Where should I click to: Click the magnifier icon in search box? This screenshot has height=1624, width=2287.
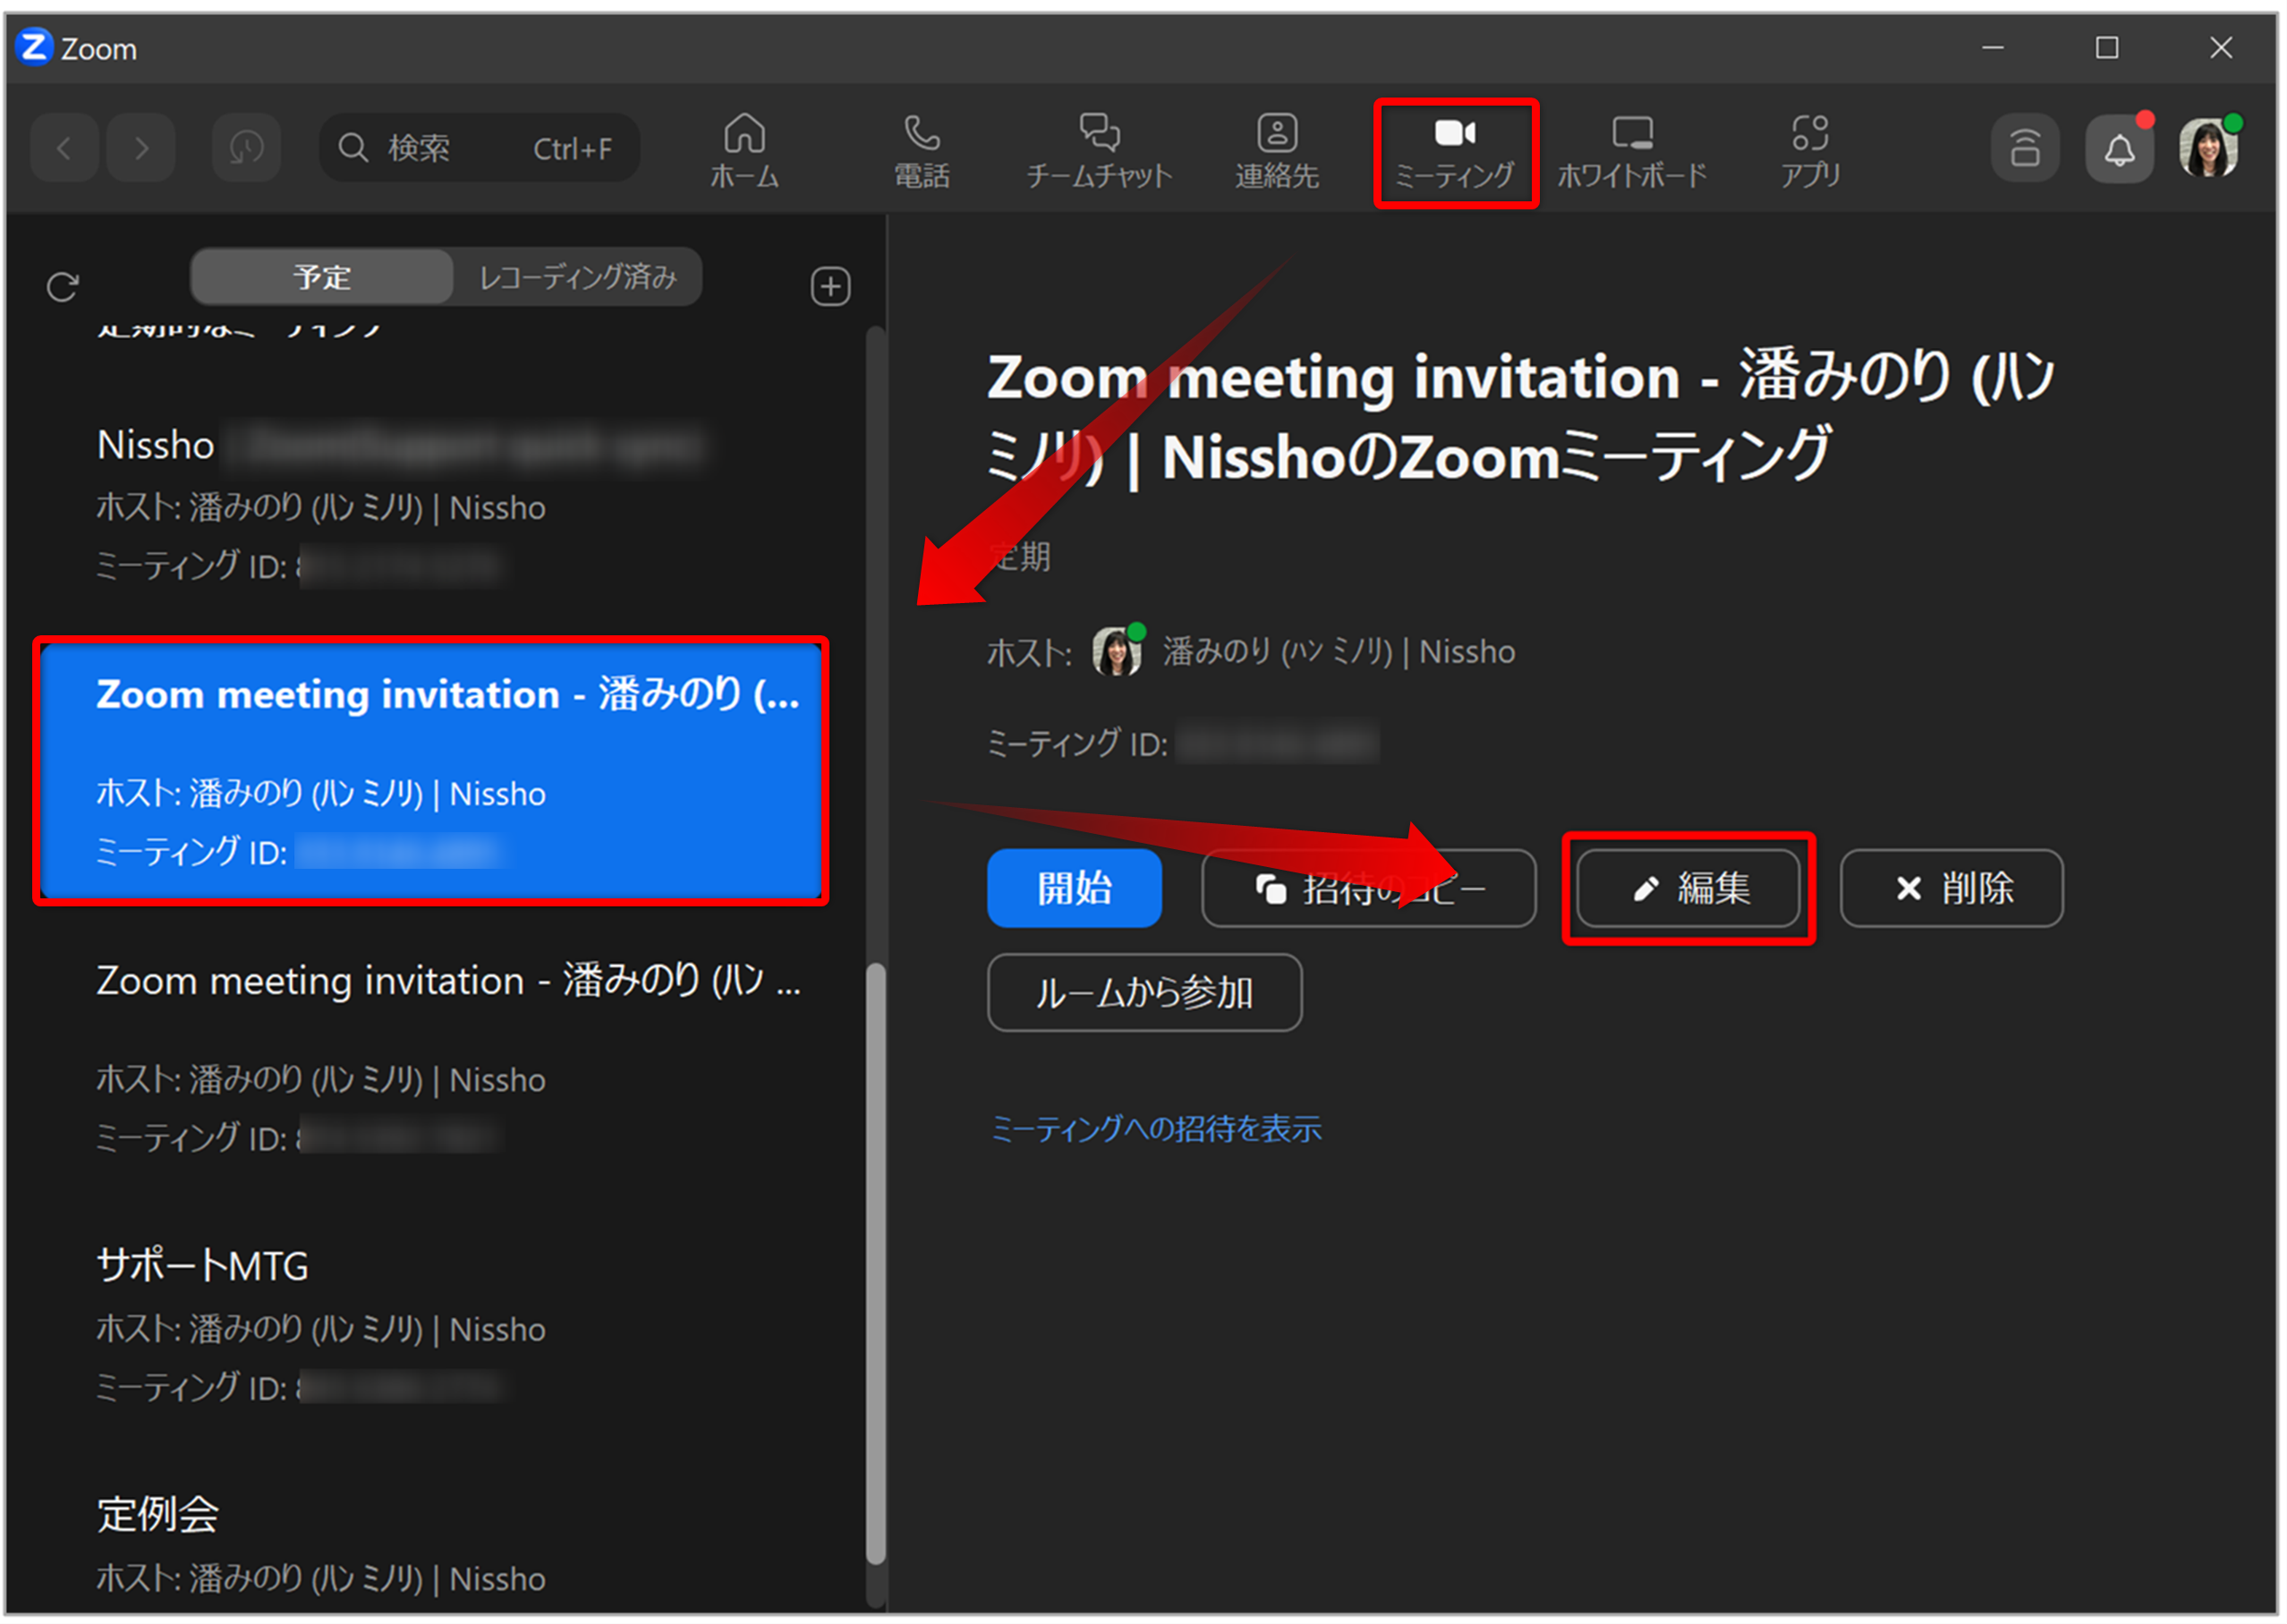tap(352, 148)
